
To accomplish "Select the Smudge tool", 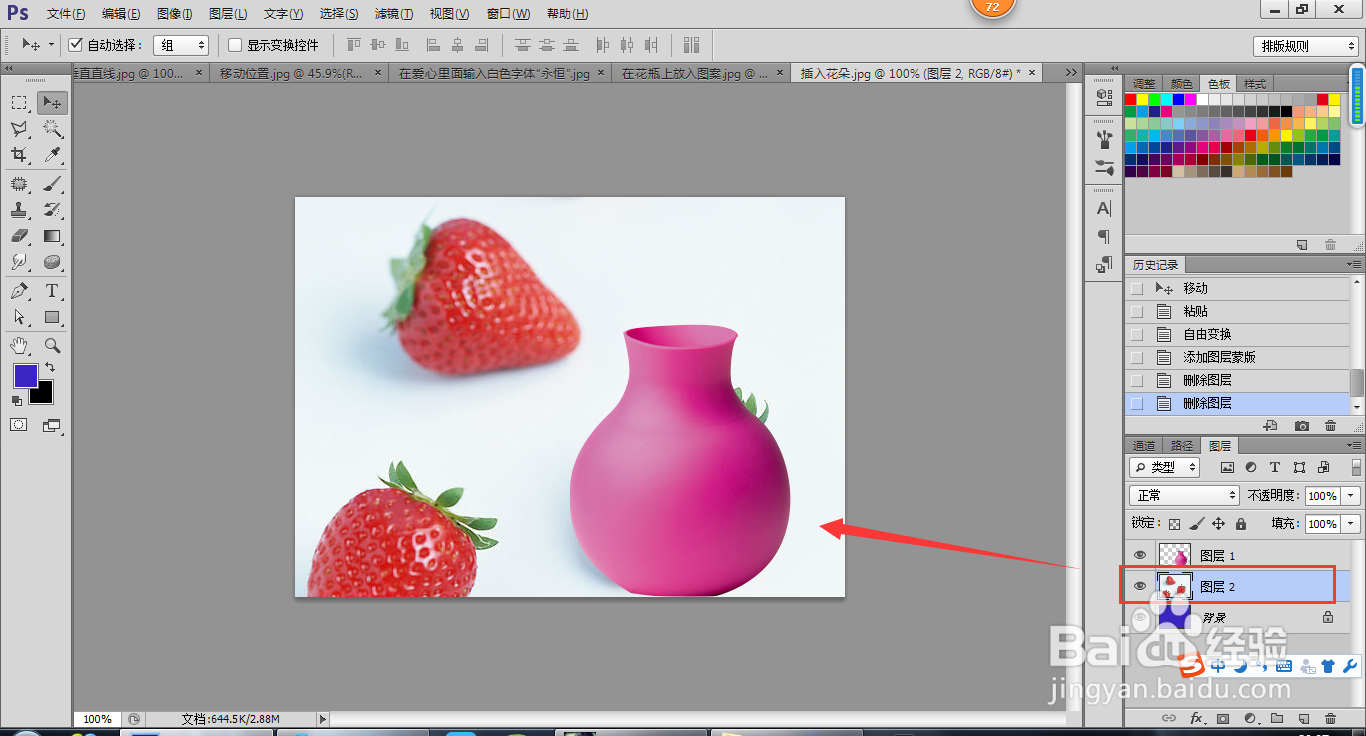I will (19, 262).
